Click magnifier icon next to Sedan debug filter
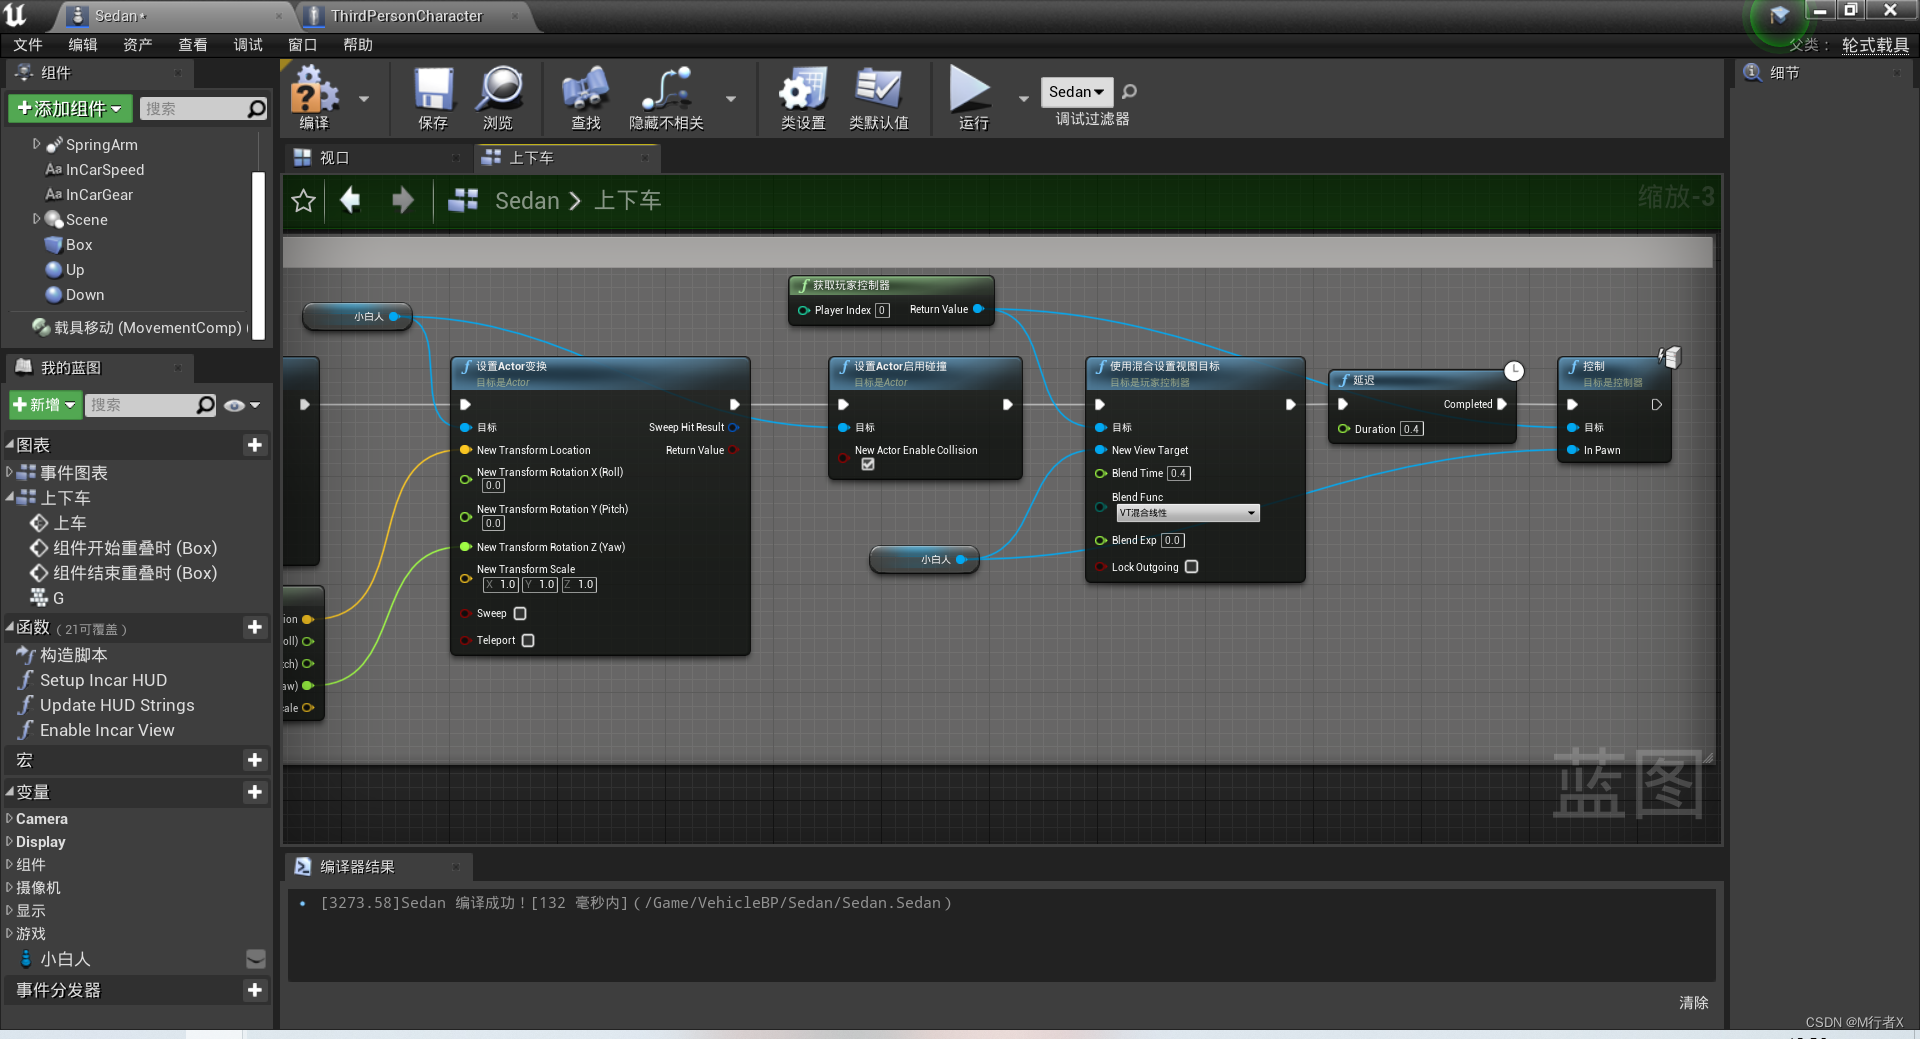Image resolution: width=1920 pixels, height=1039 pixels. (1130, 92)
